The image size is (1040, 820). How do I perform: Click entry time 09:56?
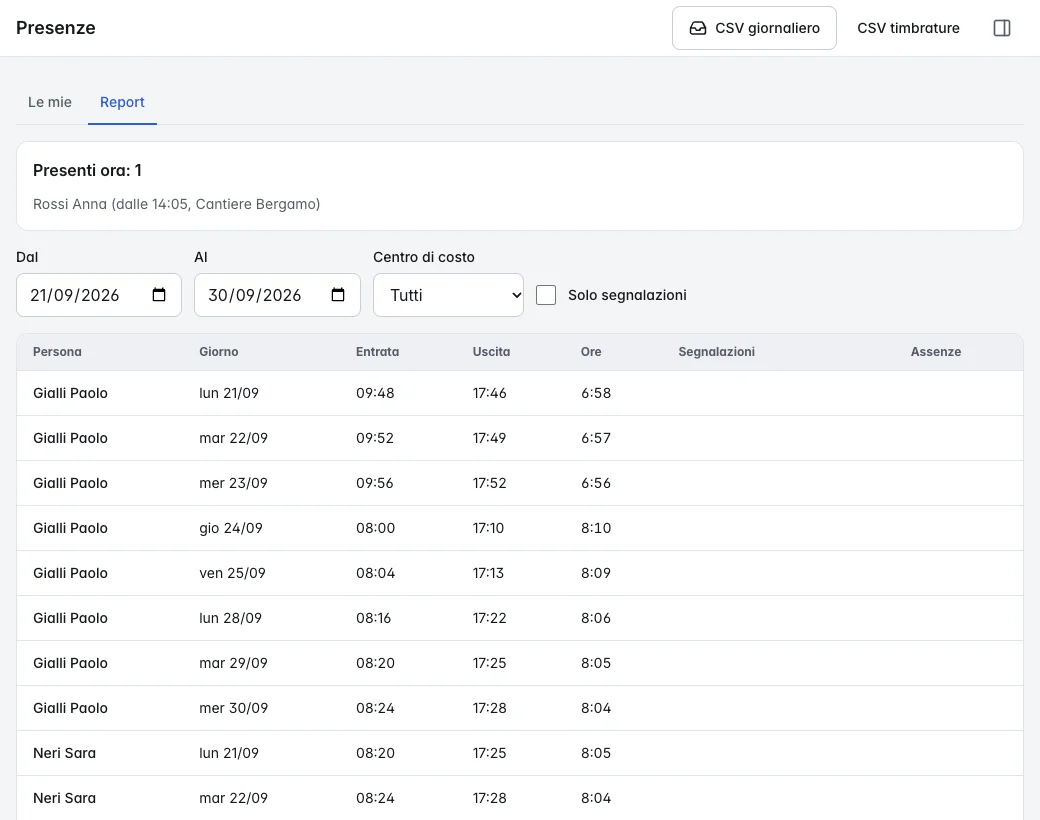(375, 484)
